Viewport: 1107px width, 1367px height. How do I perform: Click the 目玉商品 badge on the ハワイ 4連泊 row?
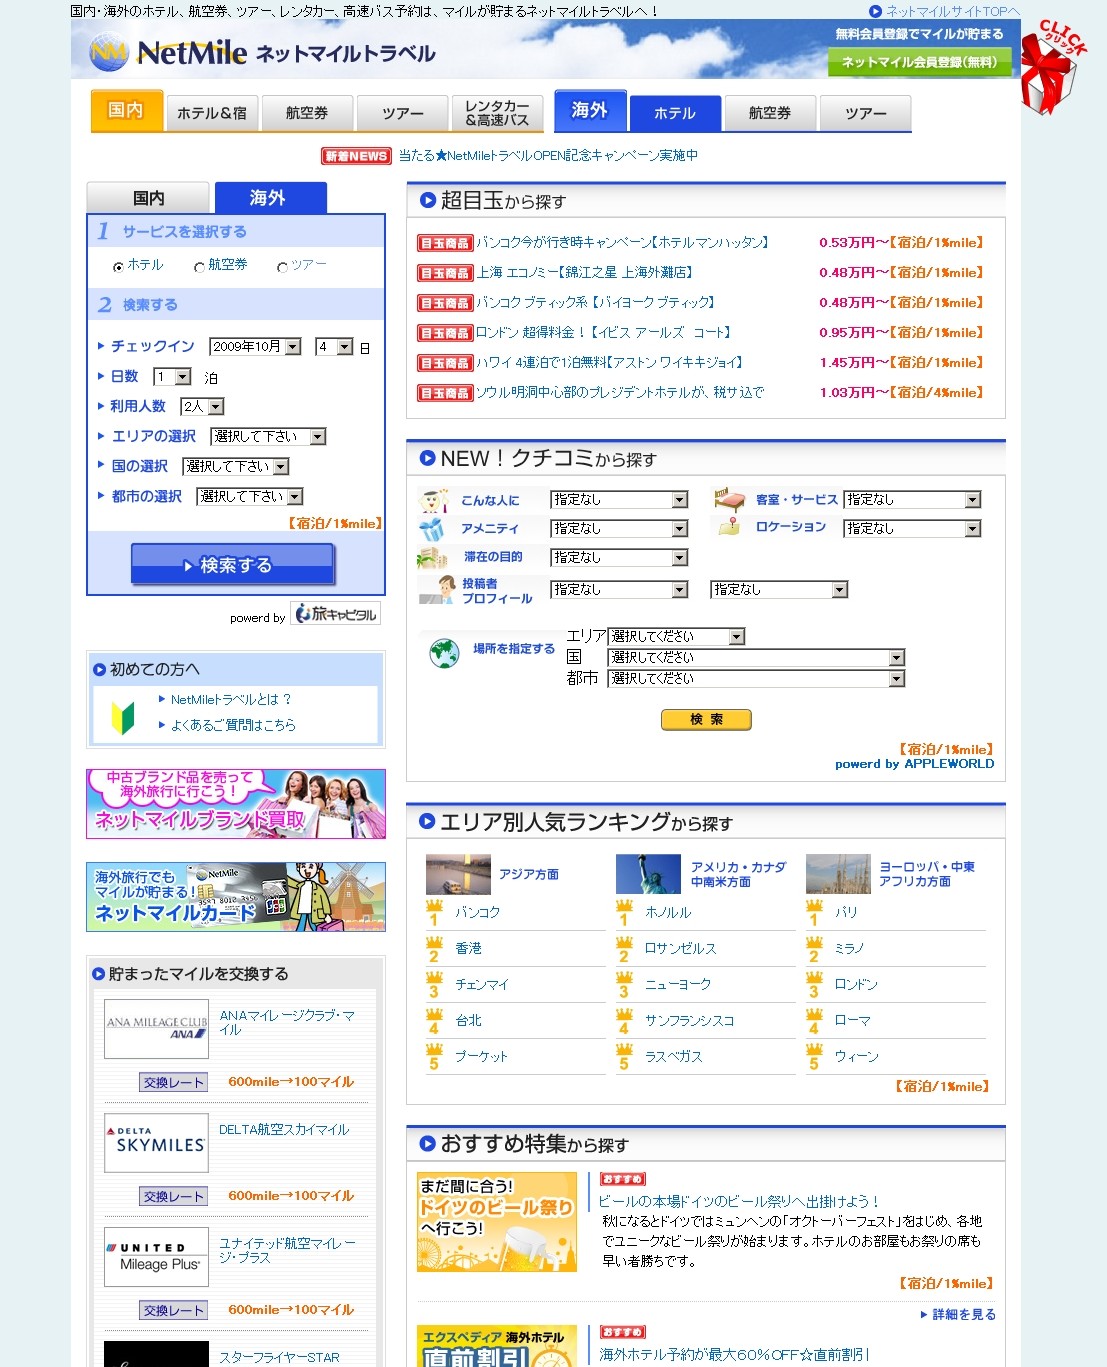tap(444, 363)
